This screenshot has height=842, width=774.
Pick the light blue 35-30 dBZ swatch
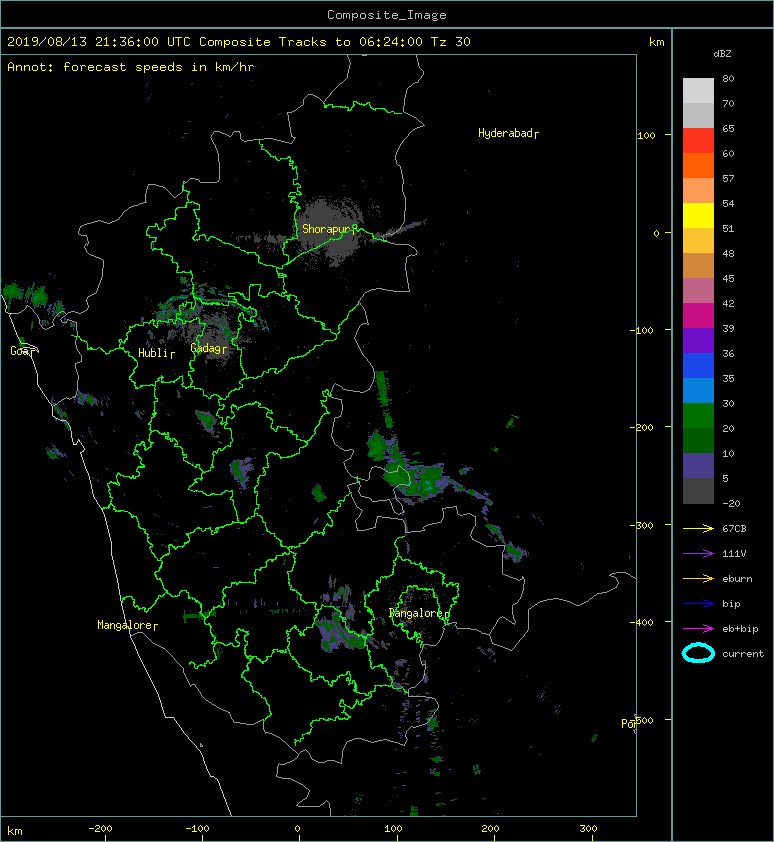(698, 390)
